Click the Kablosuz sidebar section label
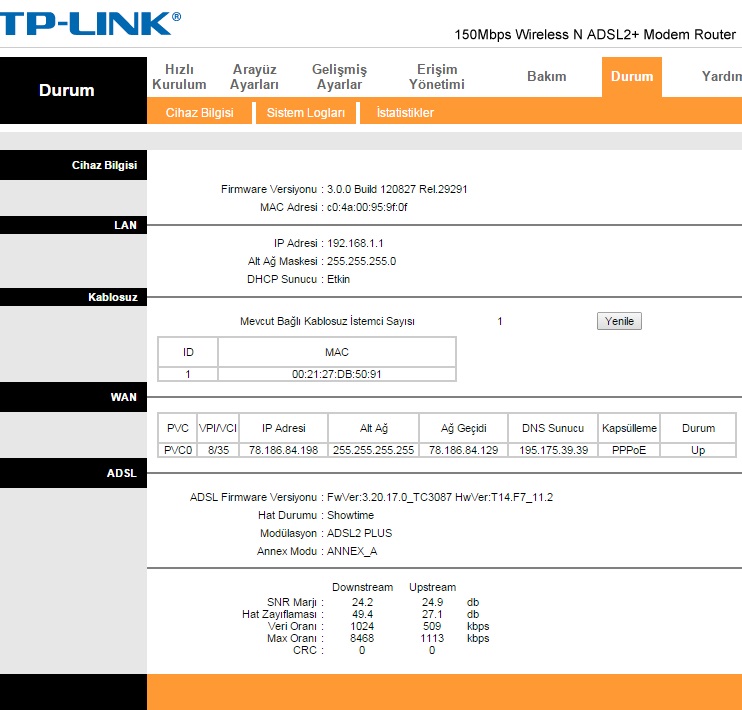Image resolution: width=742 pixels, height=710 pixels. (x=113, y=297)
